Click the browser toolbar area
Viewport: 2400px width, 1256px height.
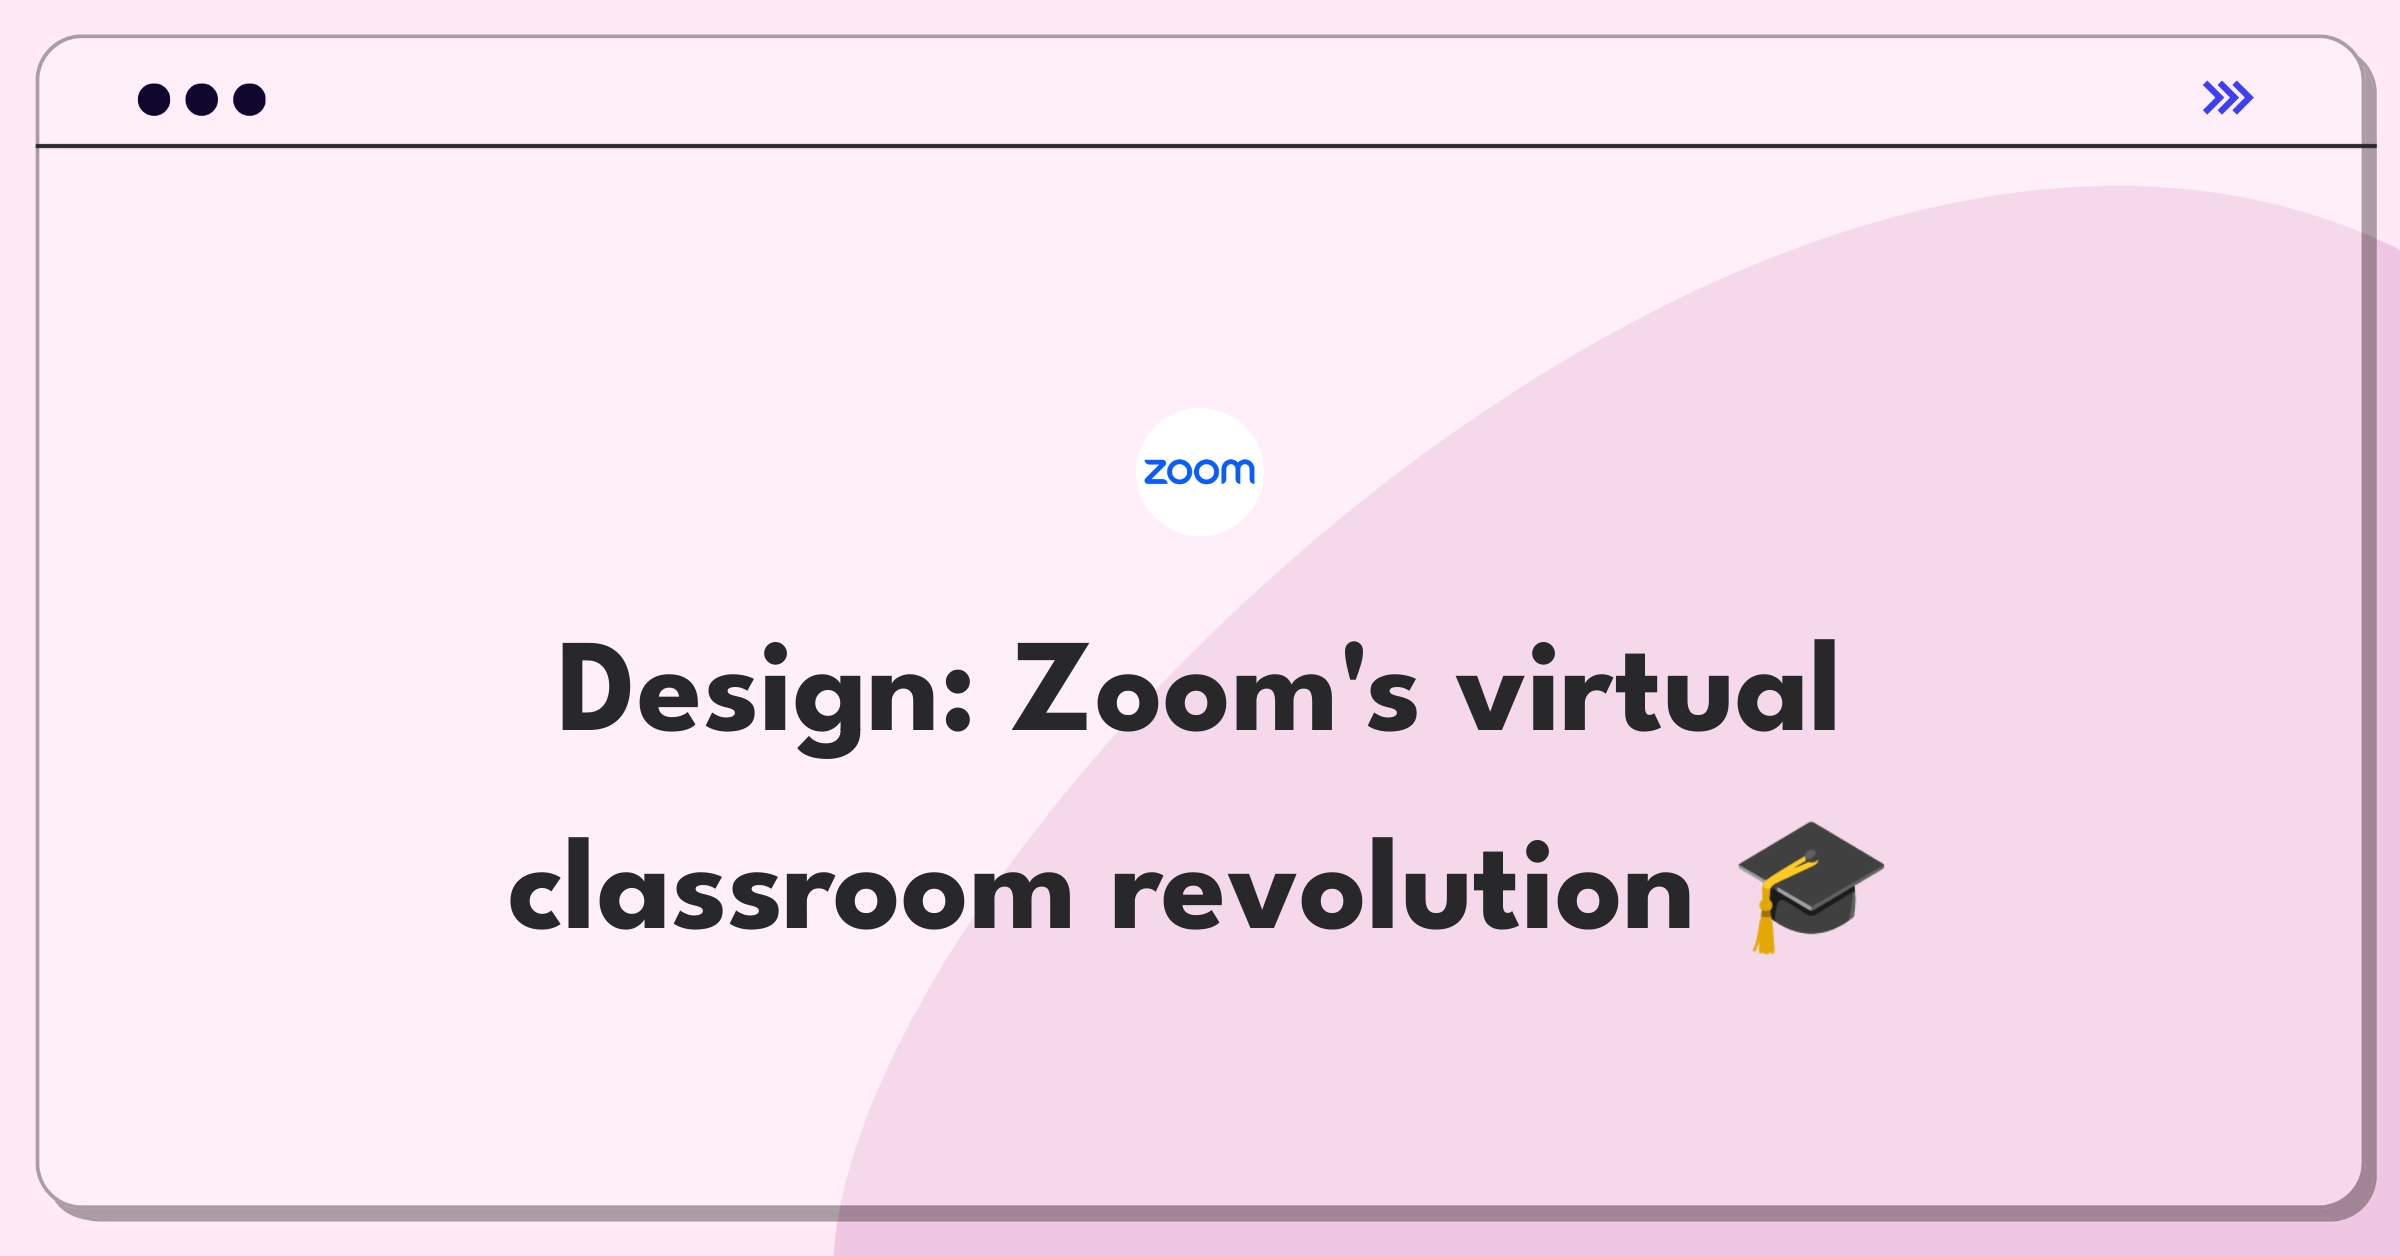tap(1200, 98)
